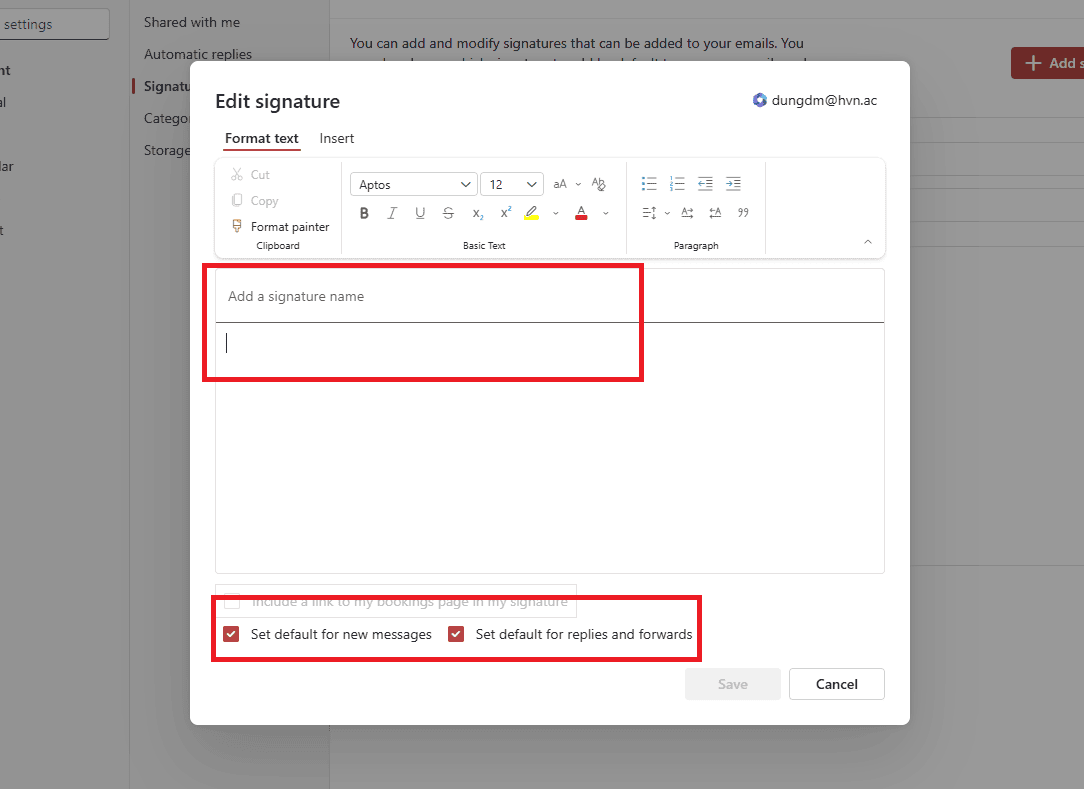1084x789 pixels.
Task: Open Categories in the settings list
Action: point(167,118)
